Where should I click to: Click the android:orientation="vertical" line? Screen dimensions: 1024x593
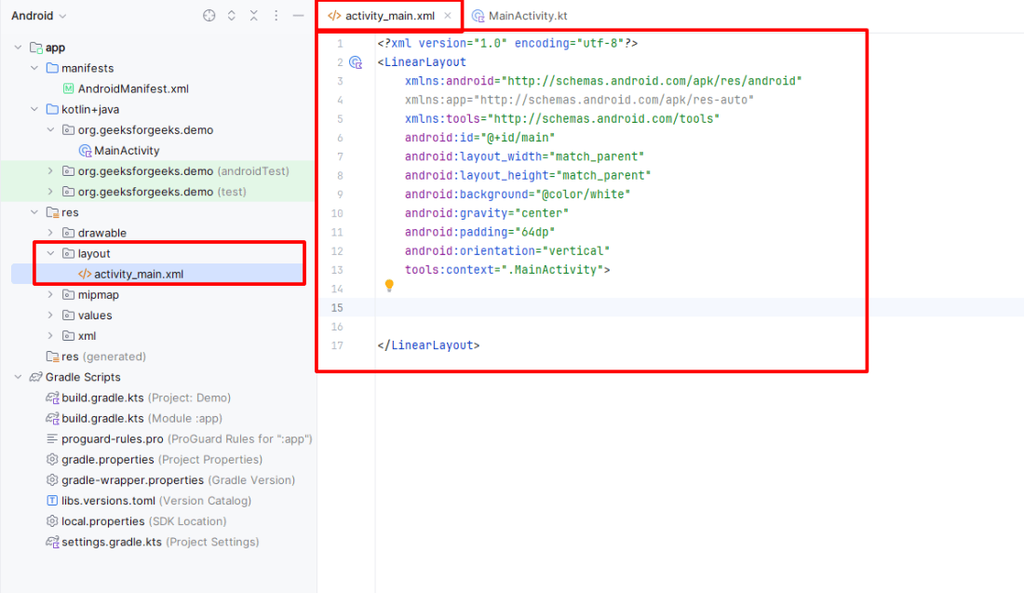[x=507, y=251]
